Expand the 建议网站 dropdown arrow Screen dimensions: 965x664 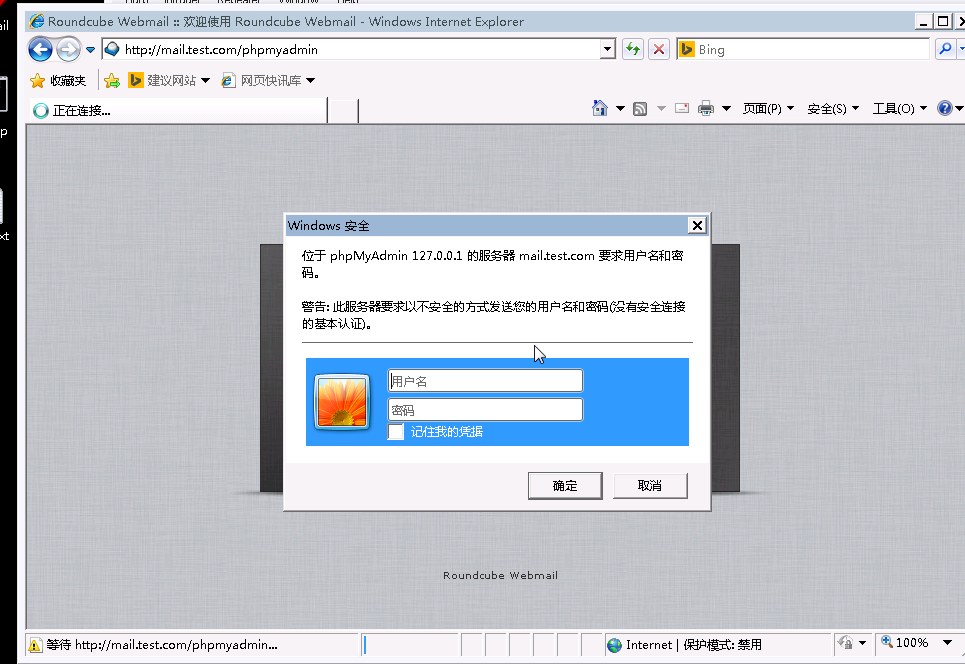point(206,81)
